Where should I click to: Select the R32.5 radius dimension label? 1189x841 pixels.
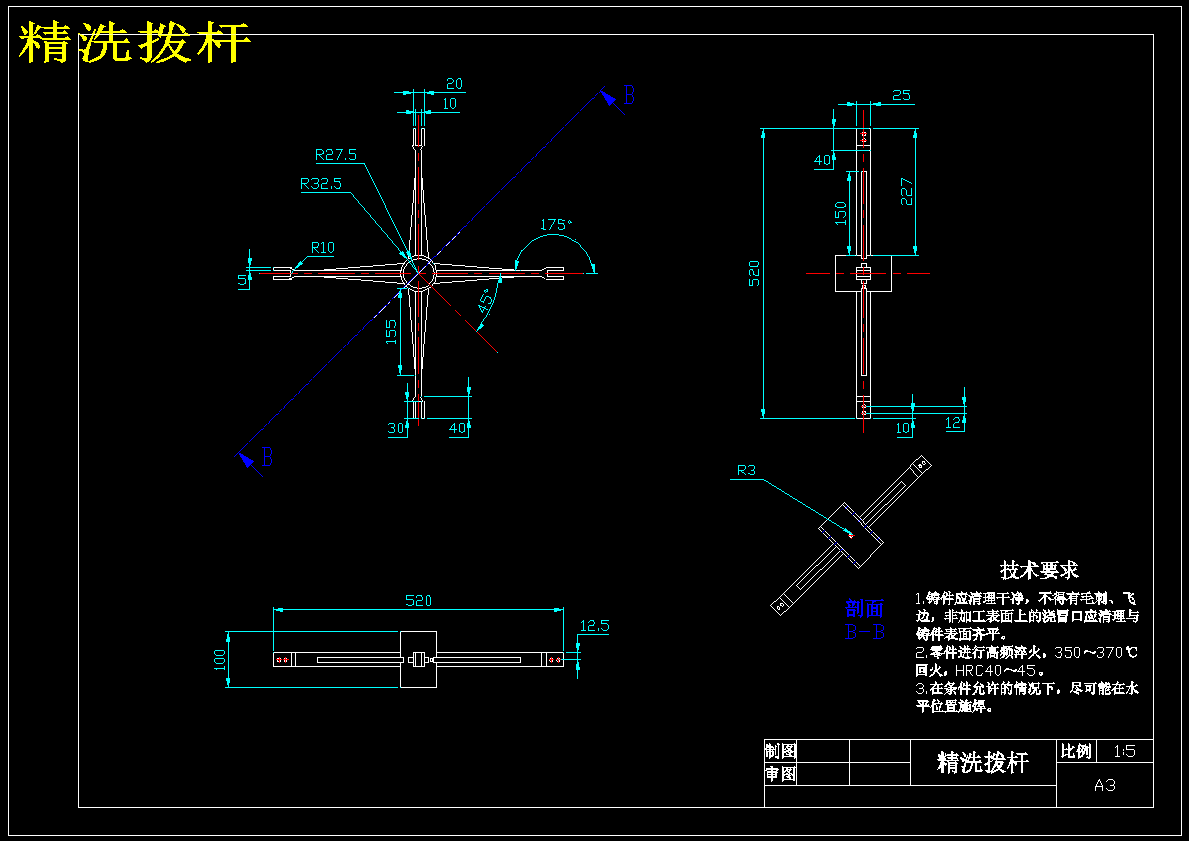pos(321,184)
